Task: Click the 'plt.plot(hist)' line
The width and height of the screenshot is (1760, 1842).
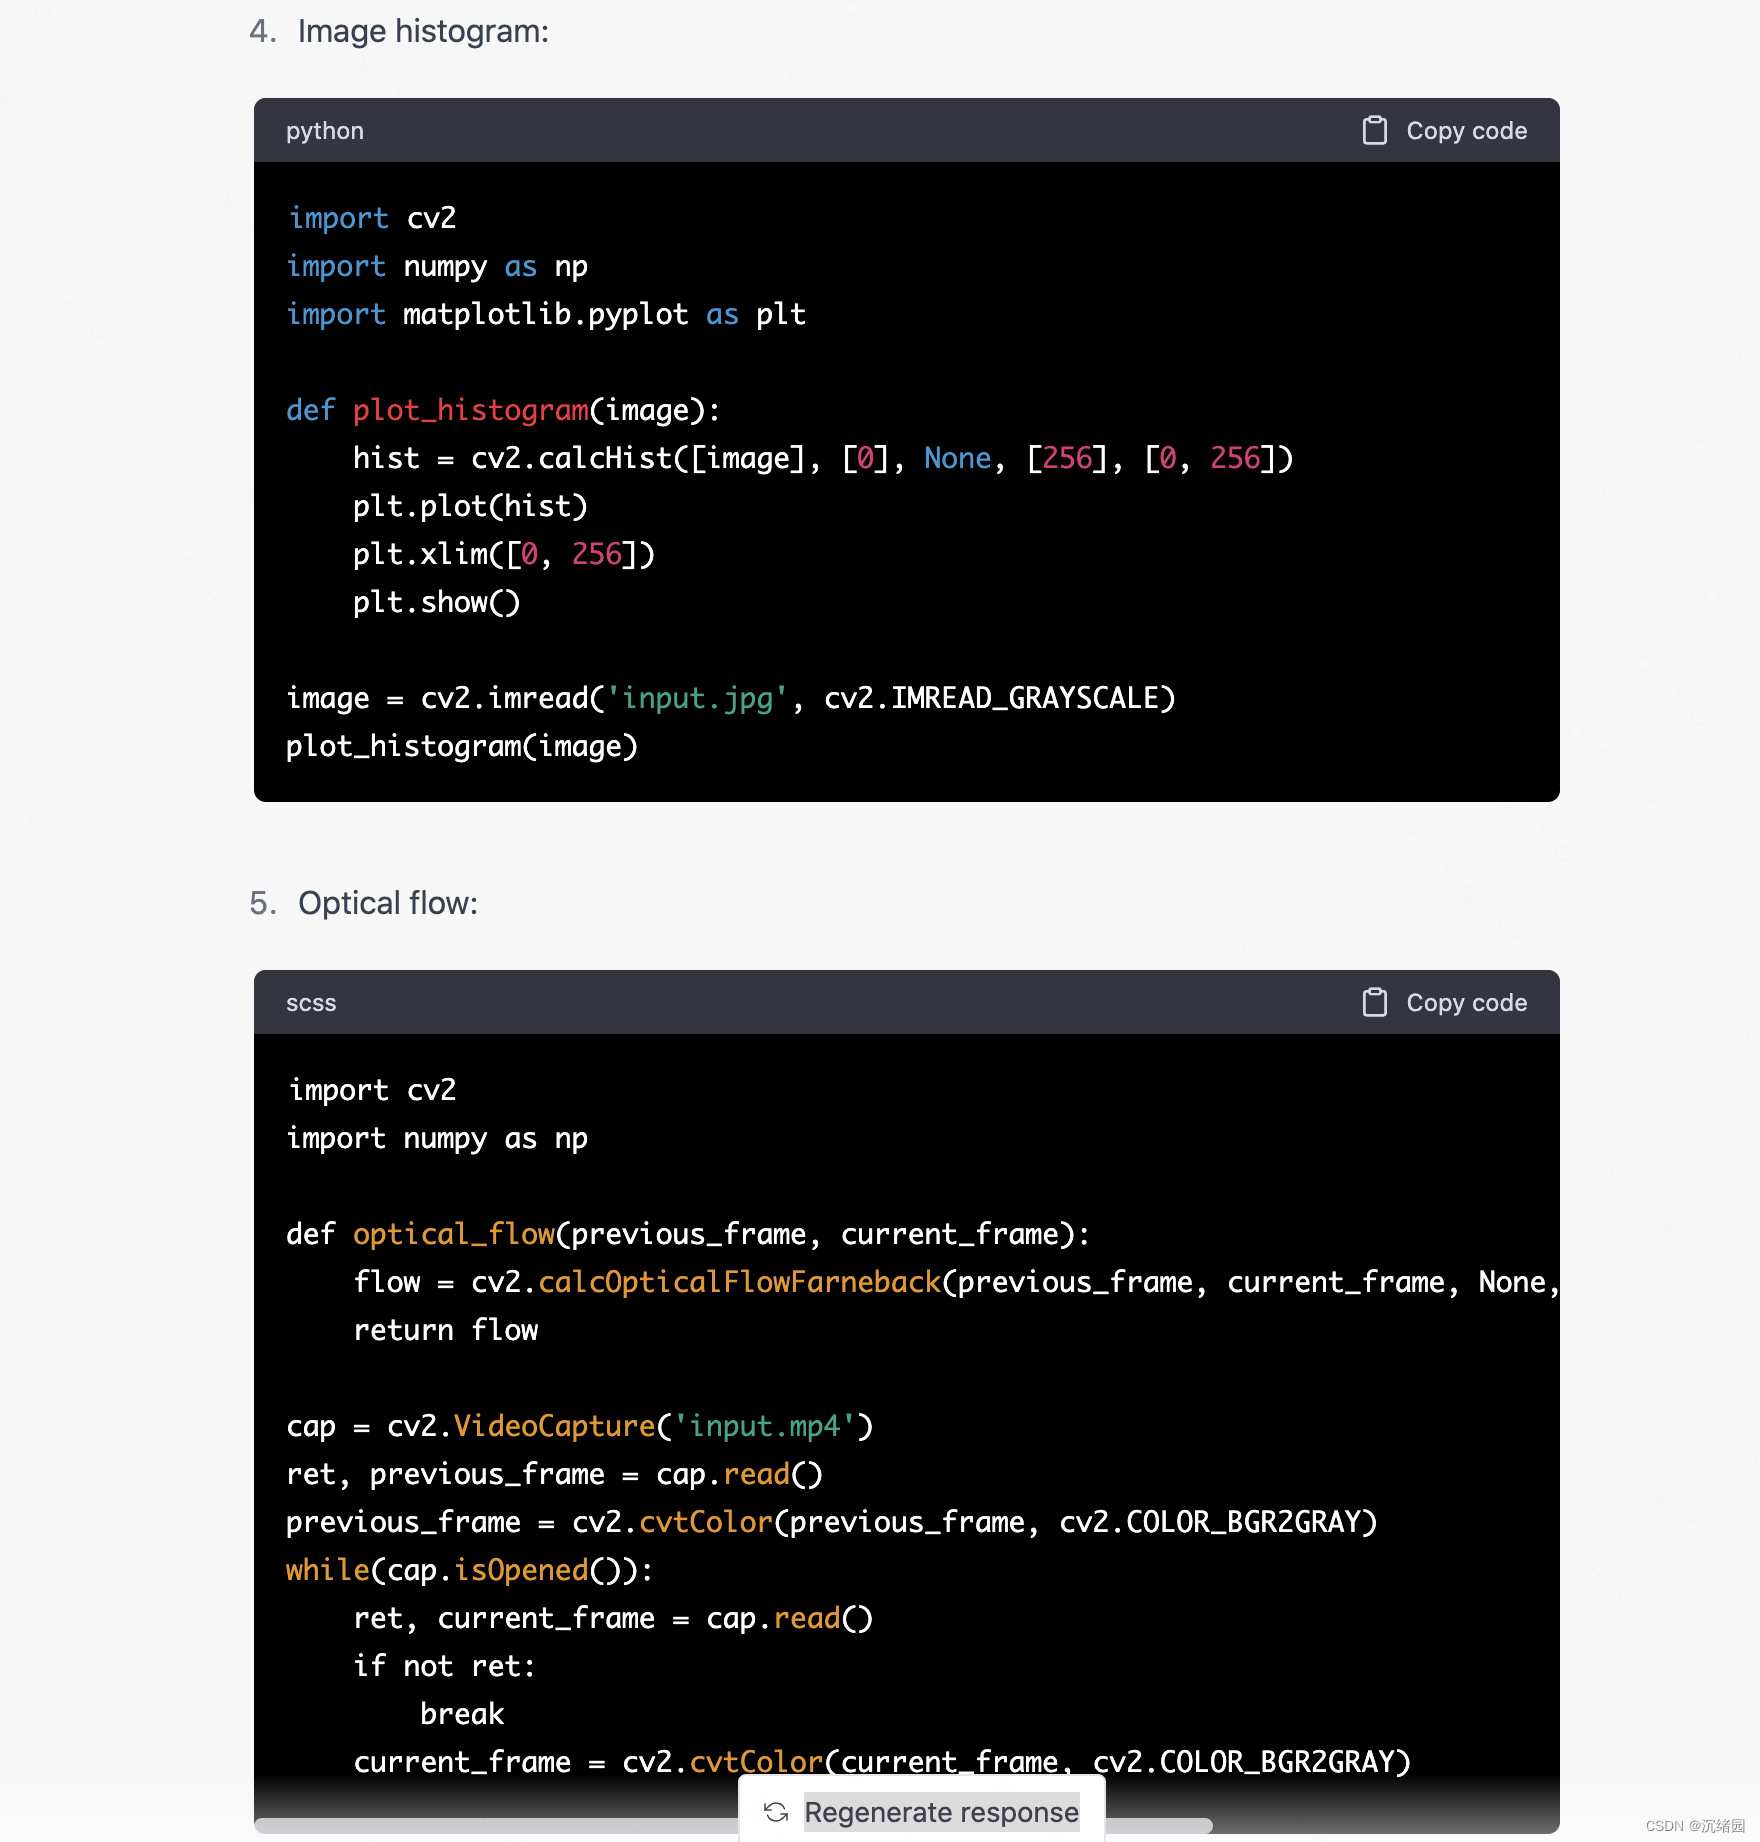Action: coord(470,506)
